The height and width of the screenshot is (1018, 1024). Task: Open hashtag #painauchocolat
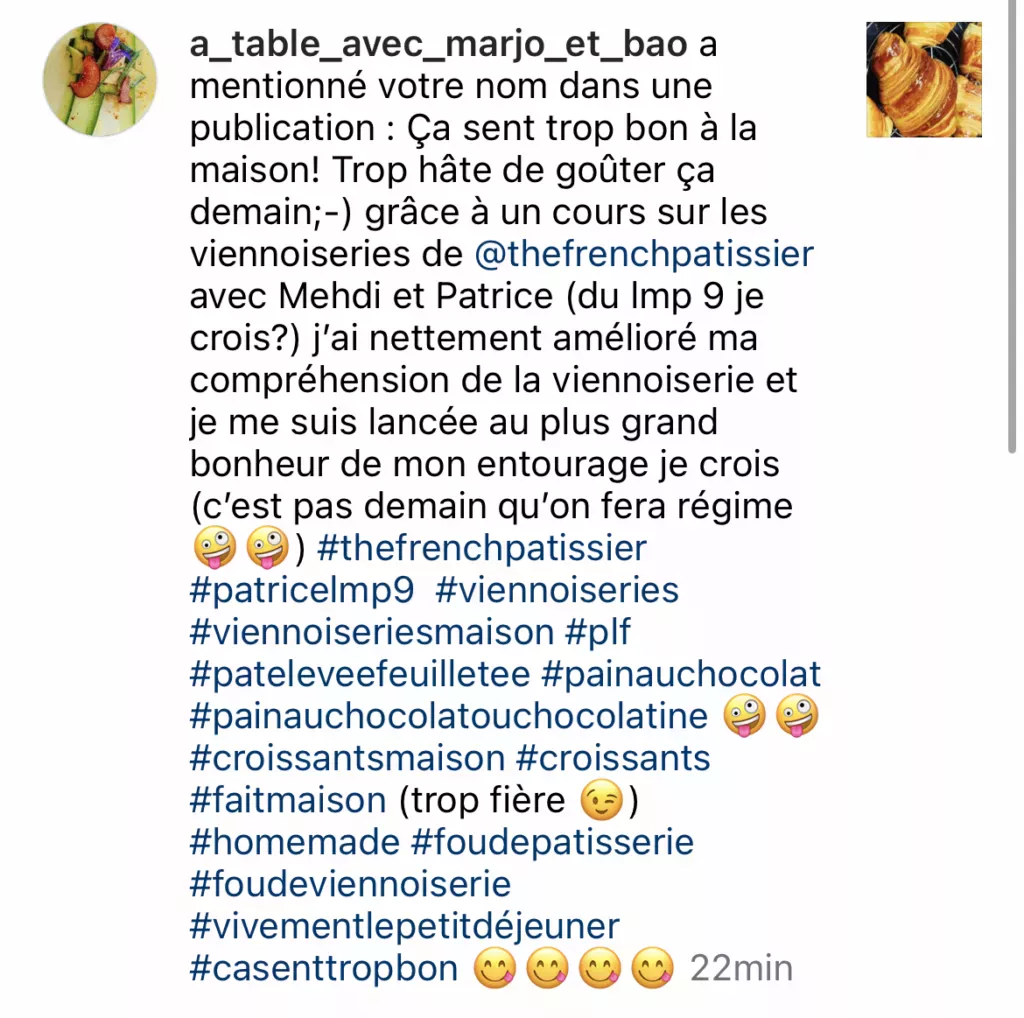[681, 674]
